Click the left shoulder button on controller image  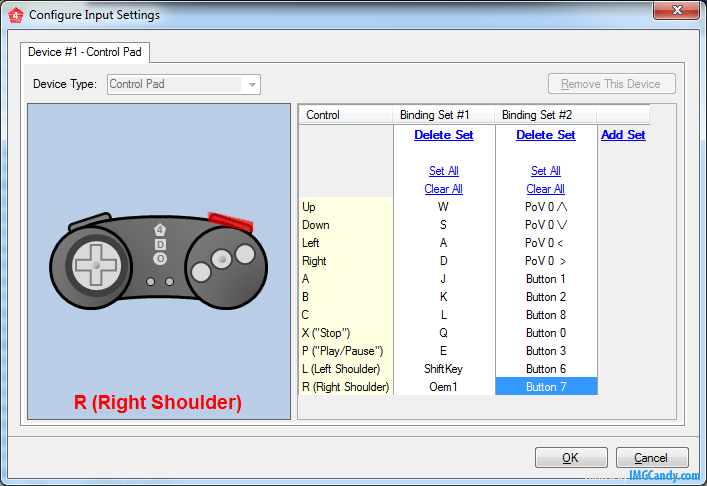[x=90, y=218]
